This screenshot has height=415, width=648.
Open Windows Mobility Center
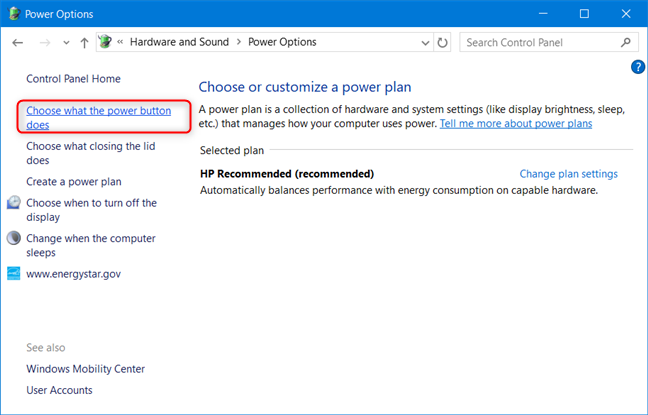point(86,369)
